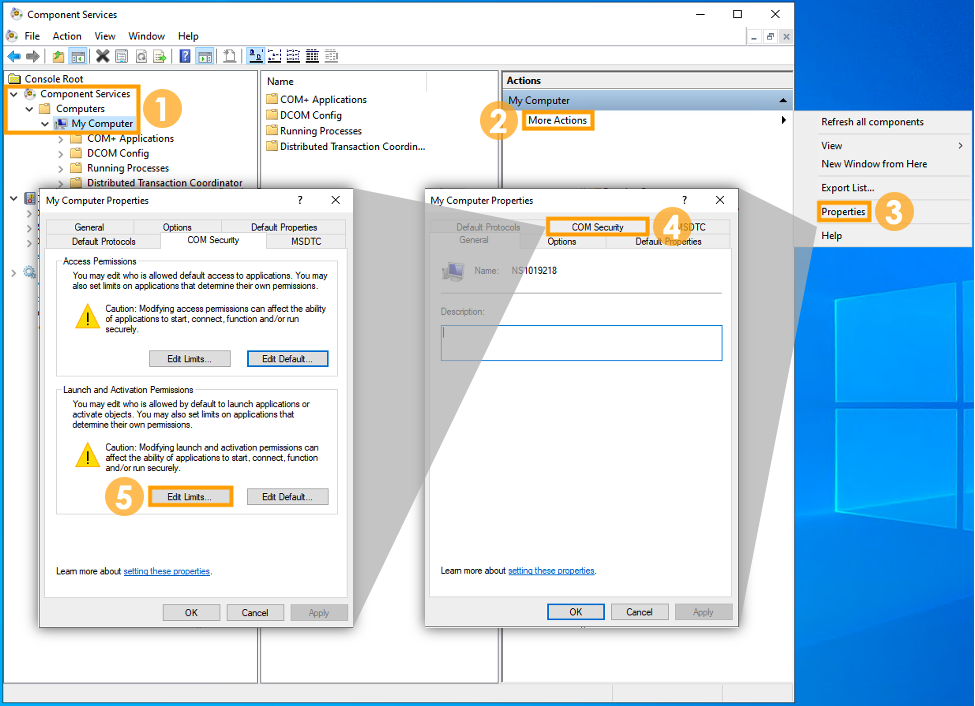Click More Actions in the Actions pane
Image resolution: width=975 pixels, height=706 pixels.
click(x=557, y=120)
